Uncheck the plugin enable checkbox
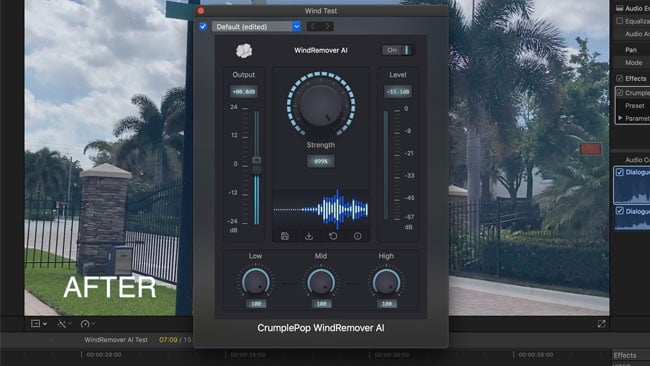This screenshot has width=650, height=366. click(x=203, y=27)
